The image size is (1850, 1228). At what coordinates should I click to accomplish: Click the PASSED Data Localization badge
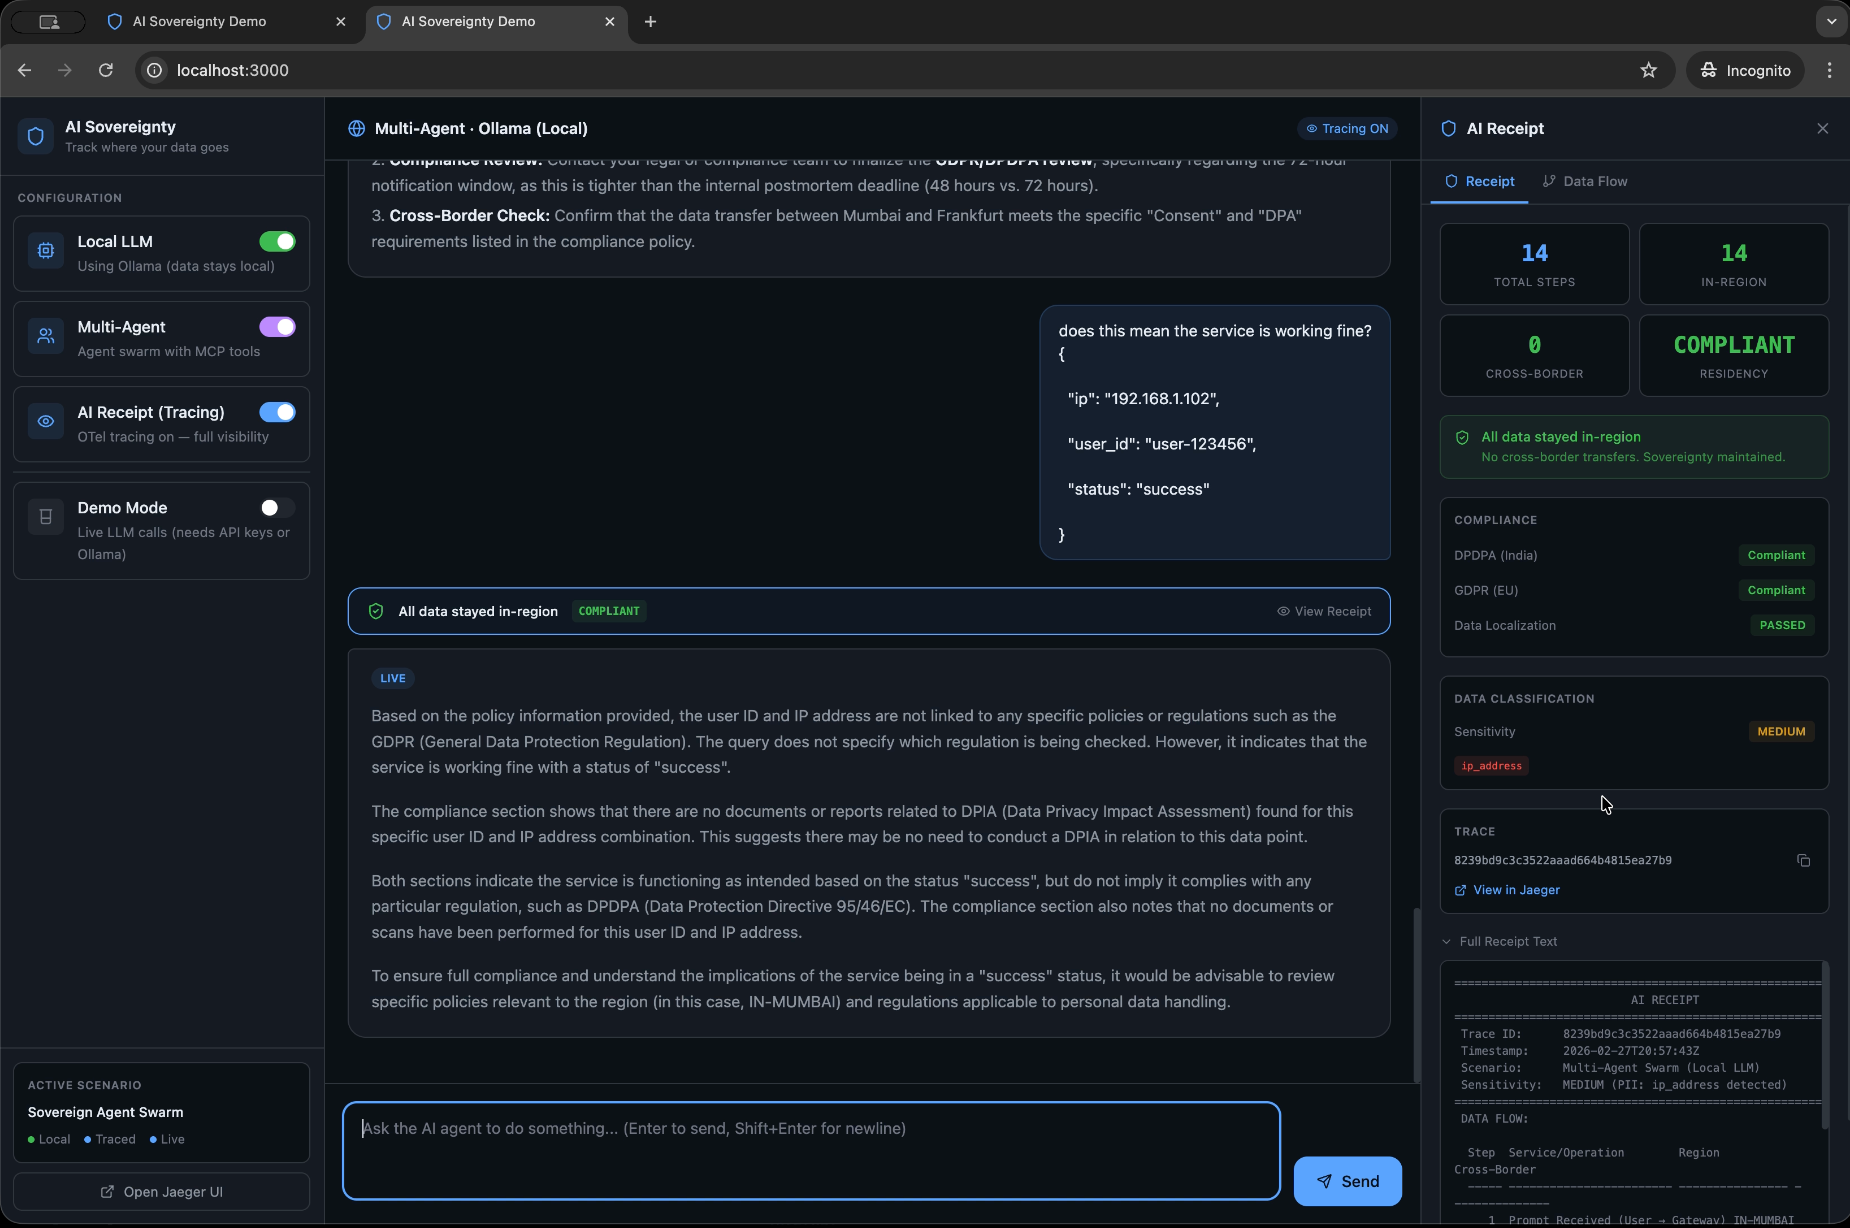[x=1782, y=625]
